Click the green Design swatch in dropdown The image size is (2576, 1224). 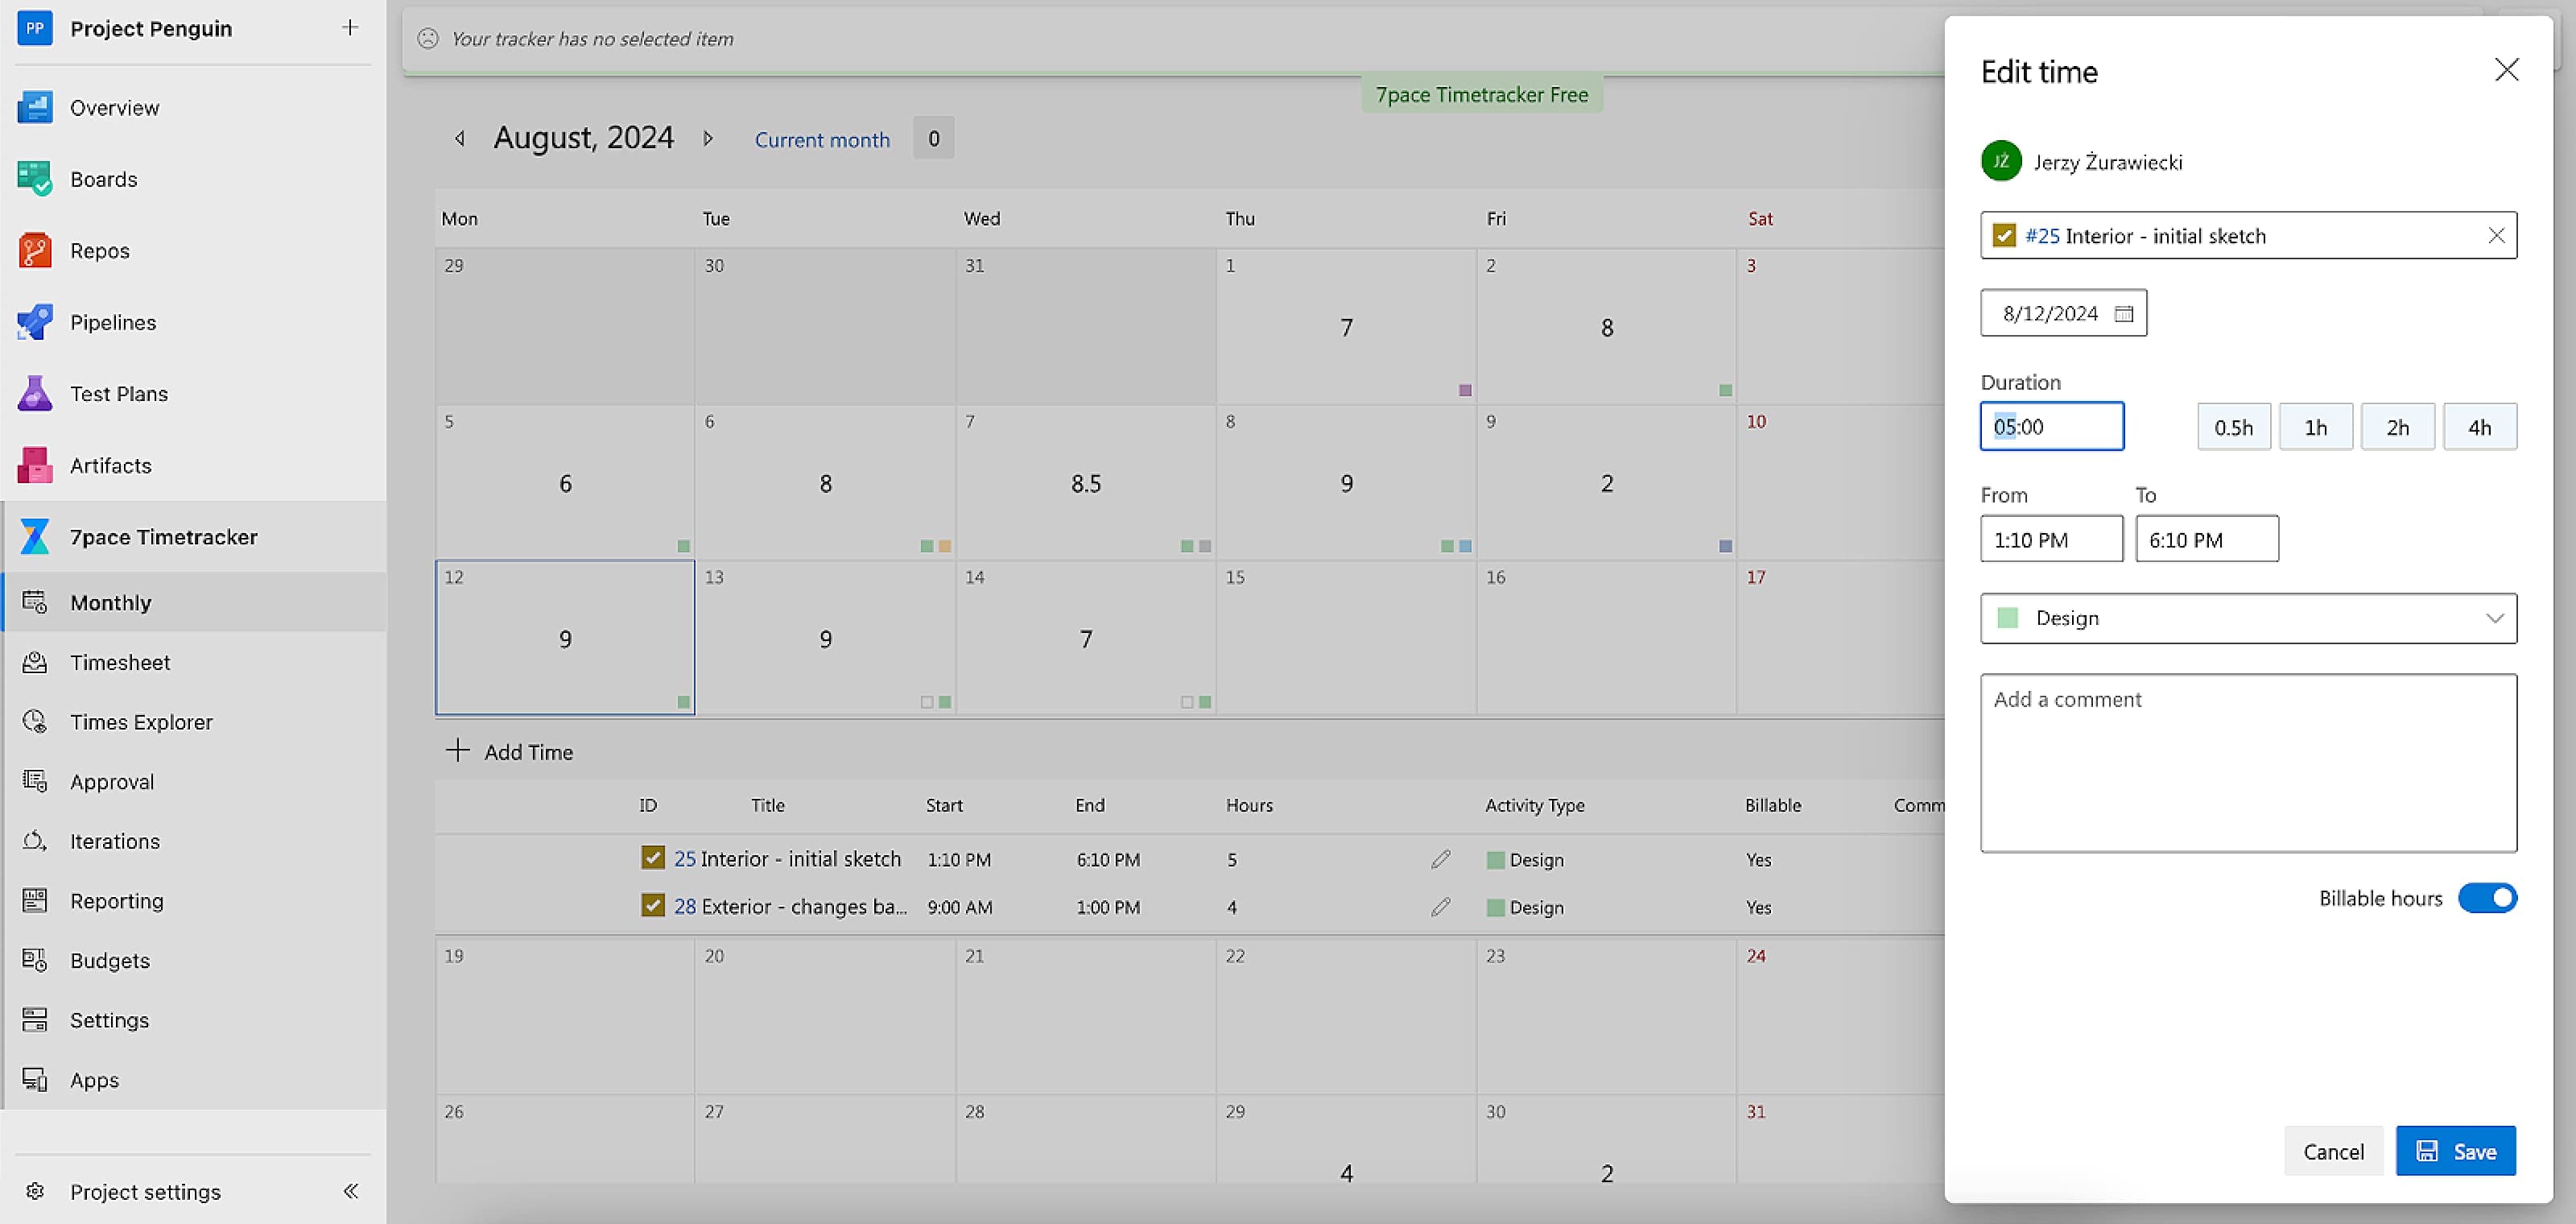tap(2007, 618)
